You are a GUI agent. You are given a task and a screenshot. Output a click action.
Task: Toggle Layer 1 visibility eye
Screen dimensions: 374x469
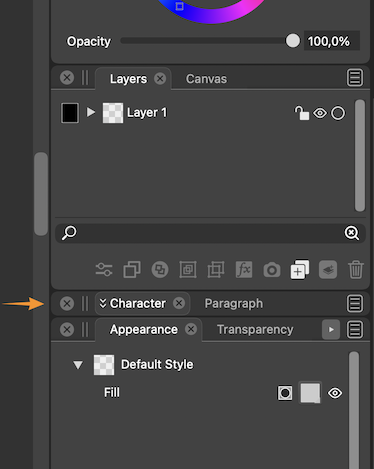click(x=320, y=113)
